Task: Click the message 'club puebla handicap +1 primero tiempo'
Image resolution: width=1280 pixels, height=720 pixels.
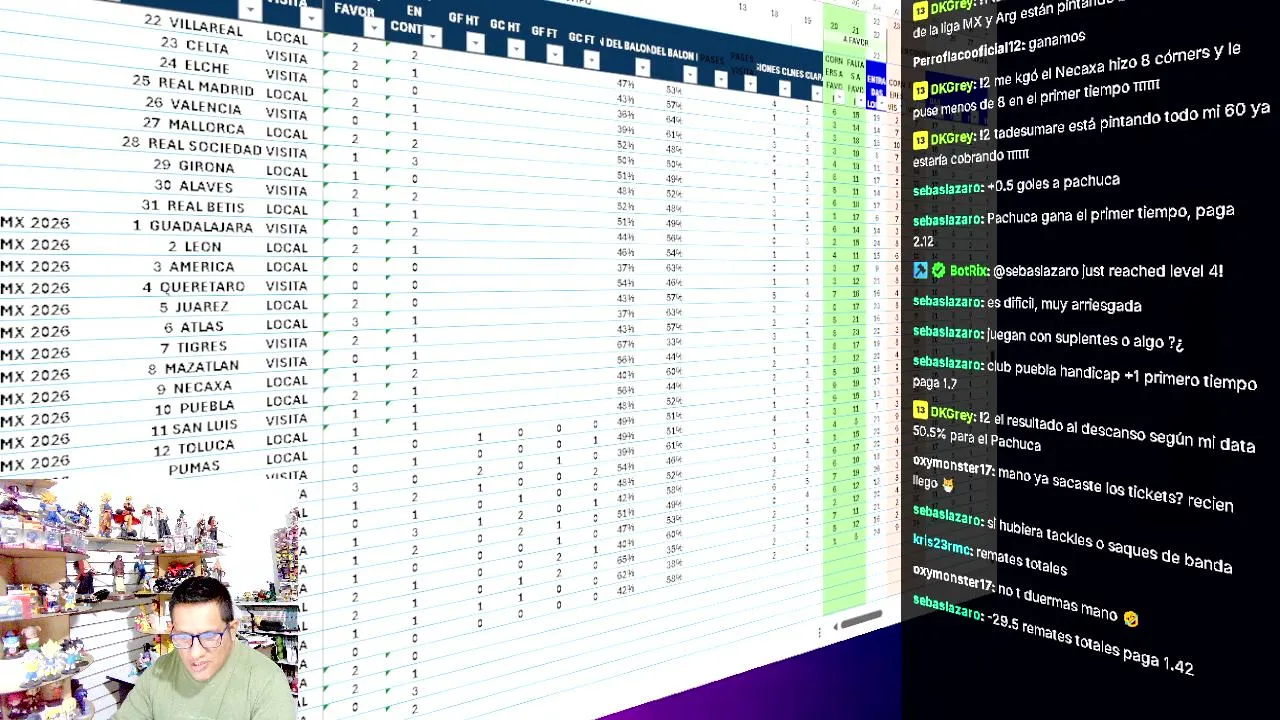Action: pos(1121,376)
